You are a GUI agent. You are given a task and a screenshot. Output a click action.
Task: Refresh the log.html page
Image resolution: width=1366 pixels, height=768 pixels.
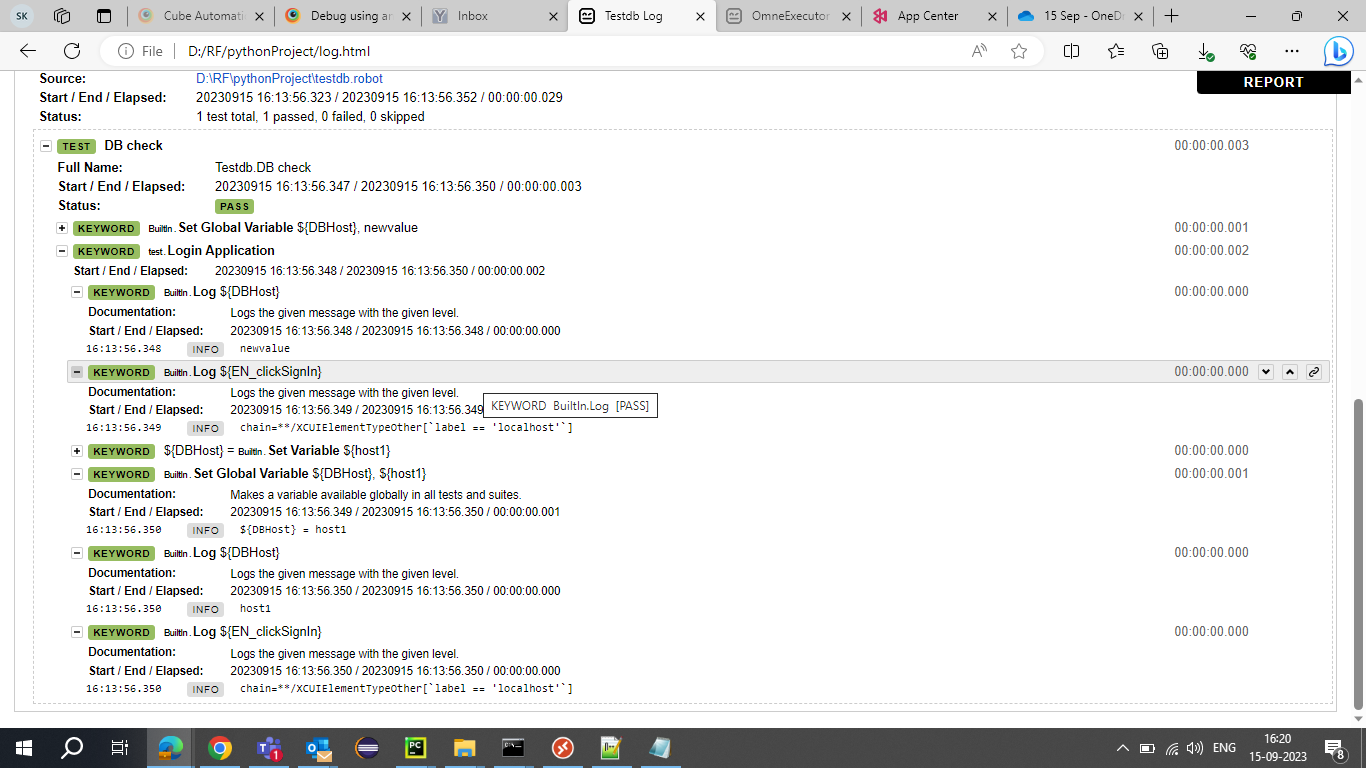point(70,51)
